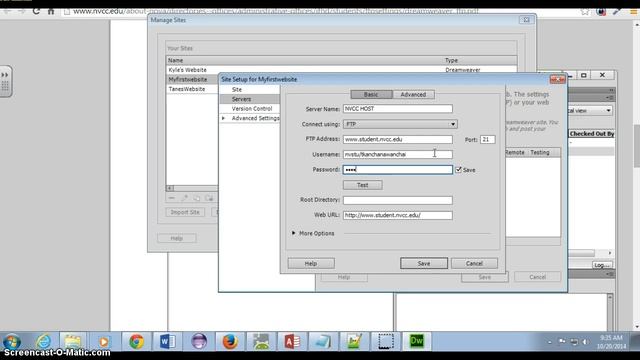
Task: Open Internet Explorer from the taskbar
Action: click(43, 341)
